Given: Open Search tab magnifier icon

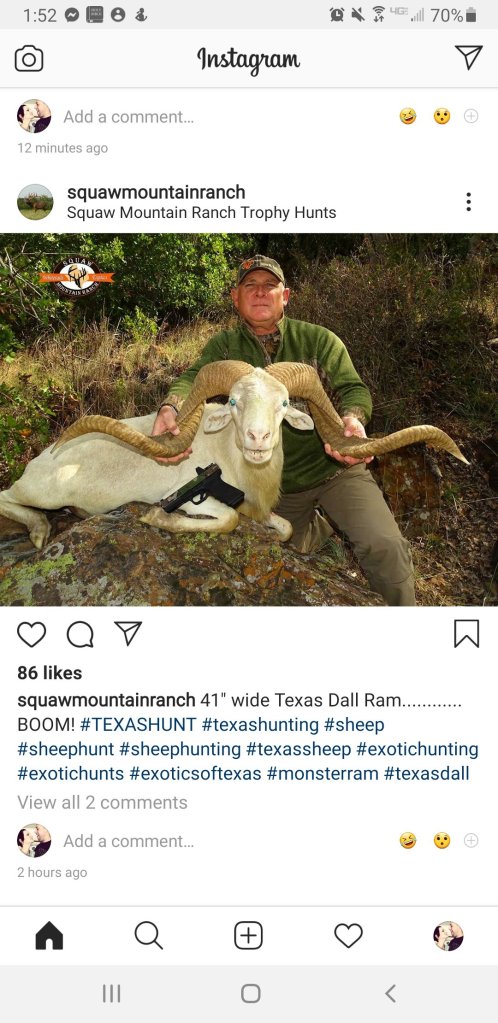Looking at the screenshot, I should click(x=149, y=936).
